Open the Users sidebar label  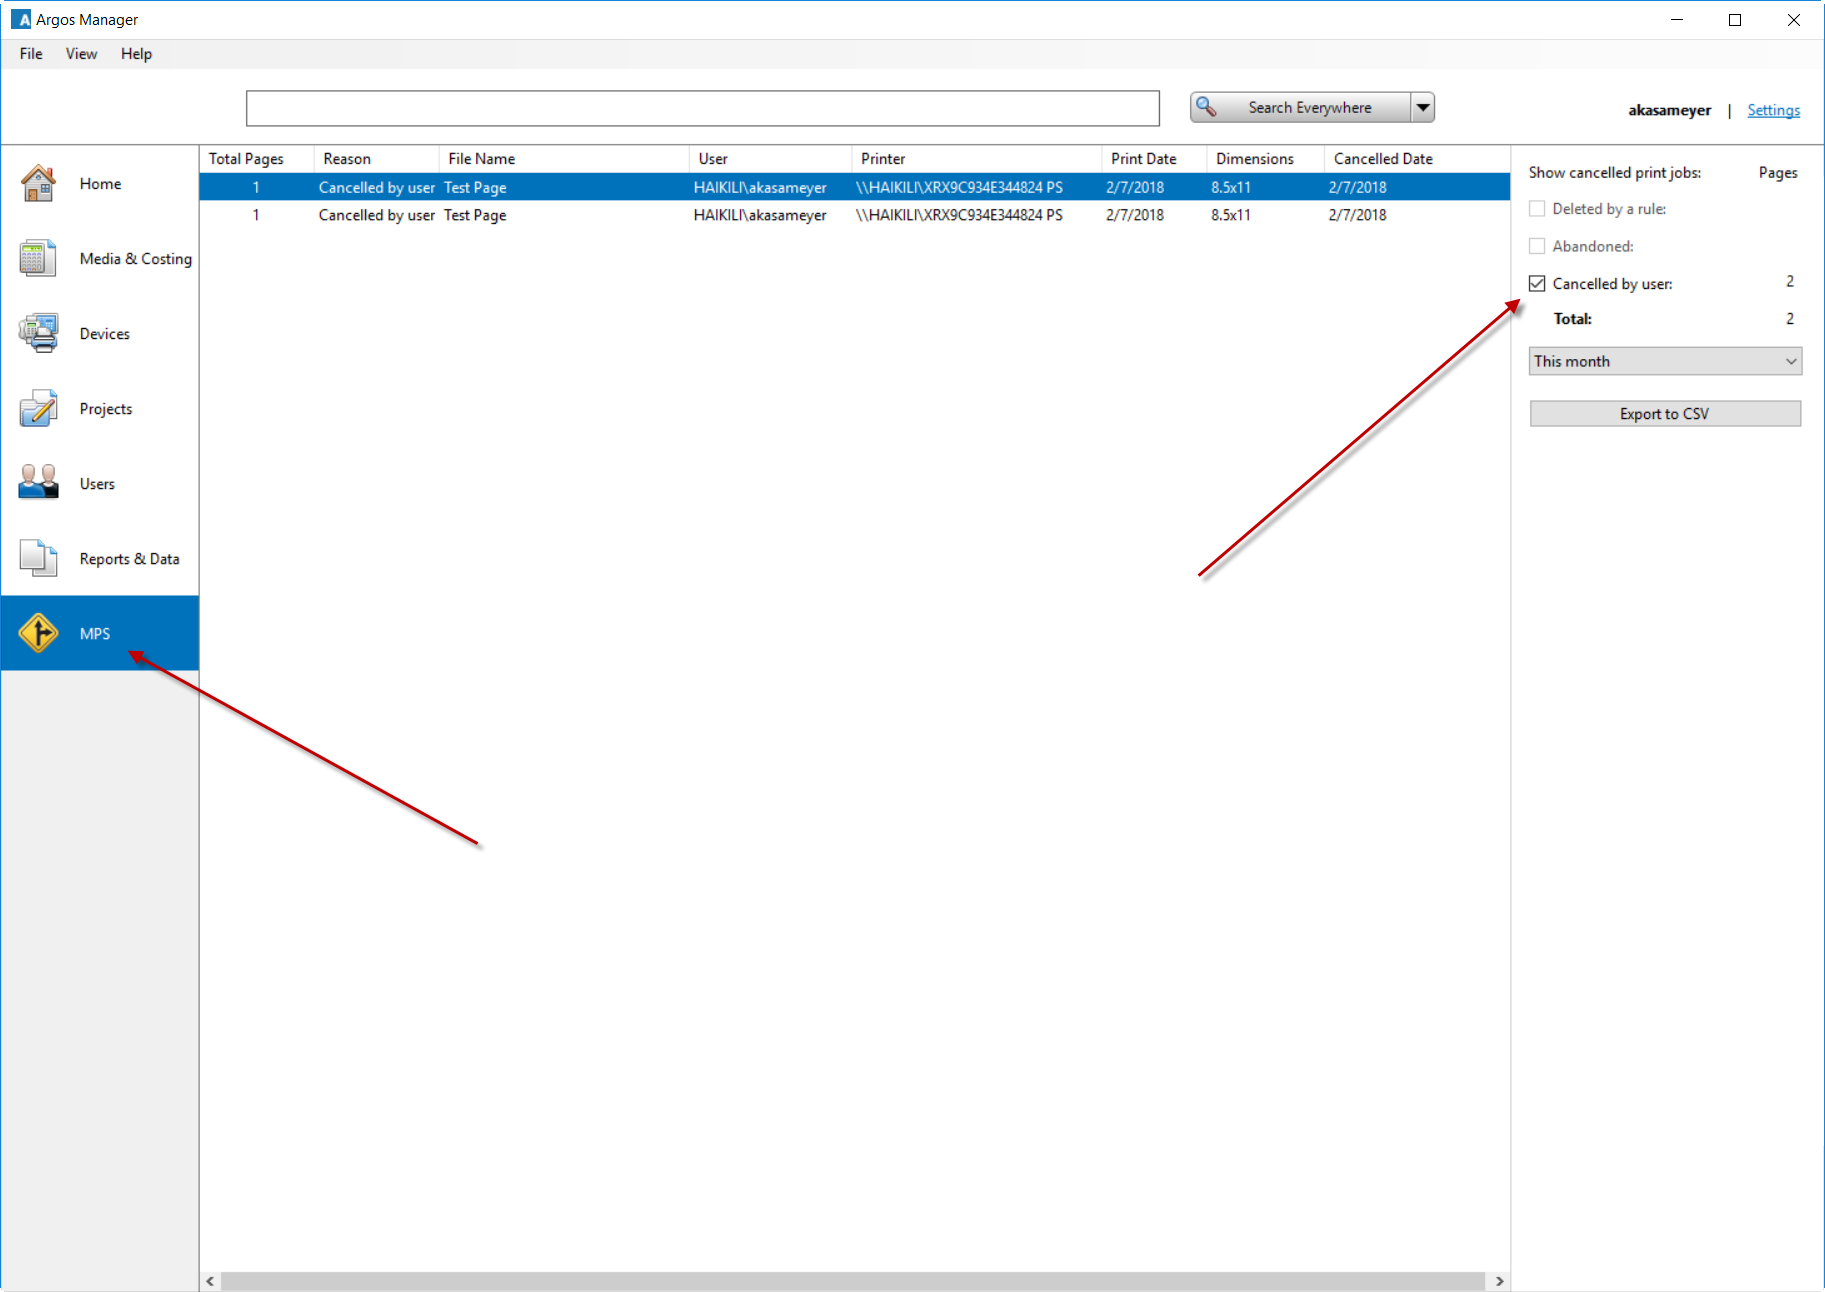click(x=97, y=484)
